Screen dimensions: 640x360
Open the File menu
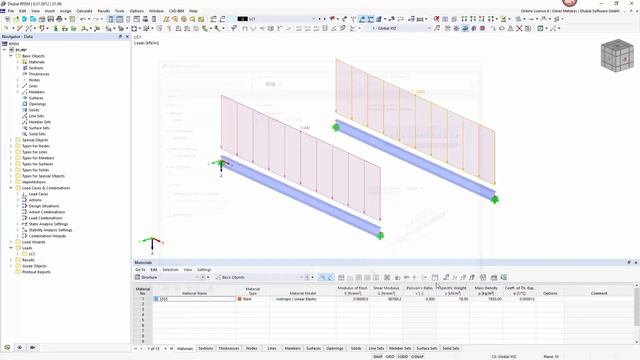tap(11, 11)
